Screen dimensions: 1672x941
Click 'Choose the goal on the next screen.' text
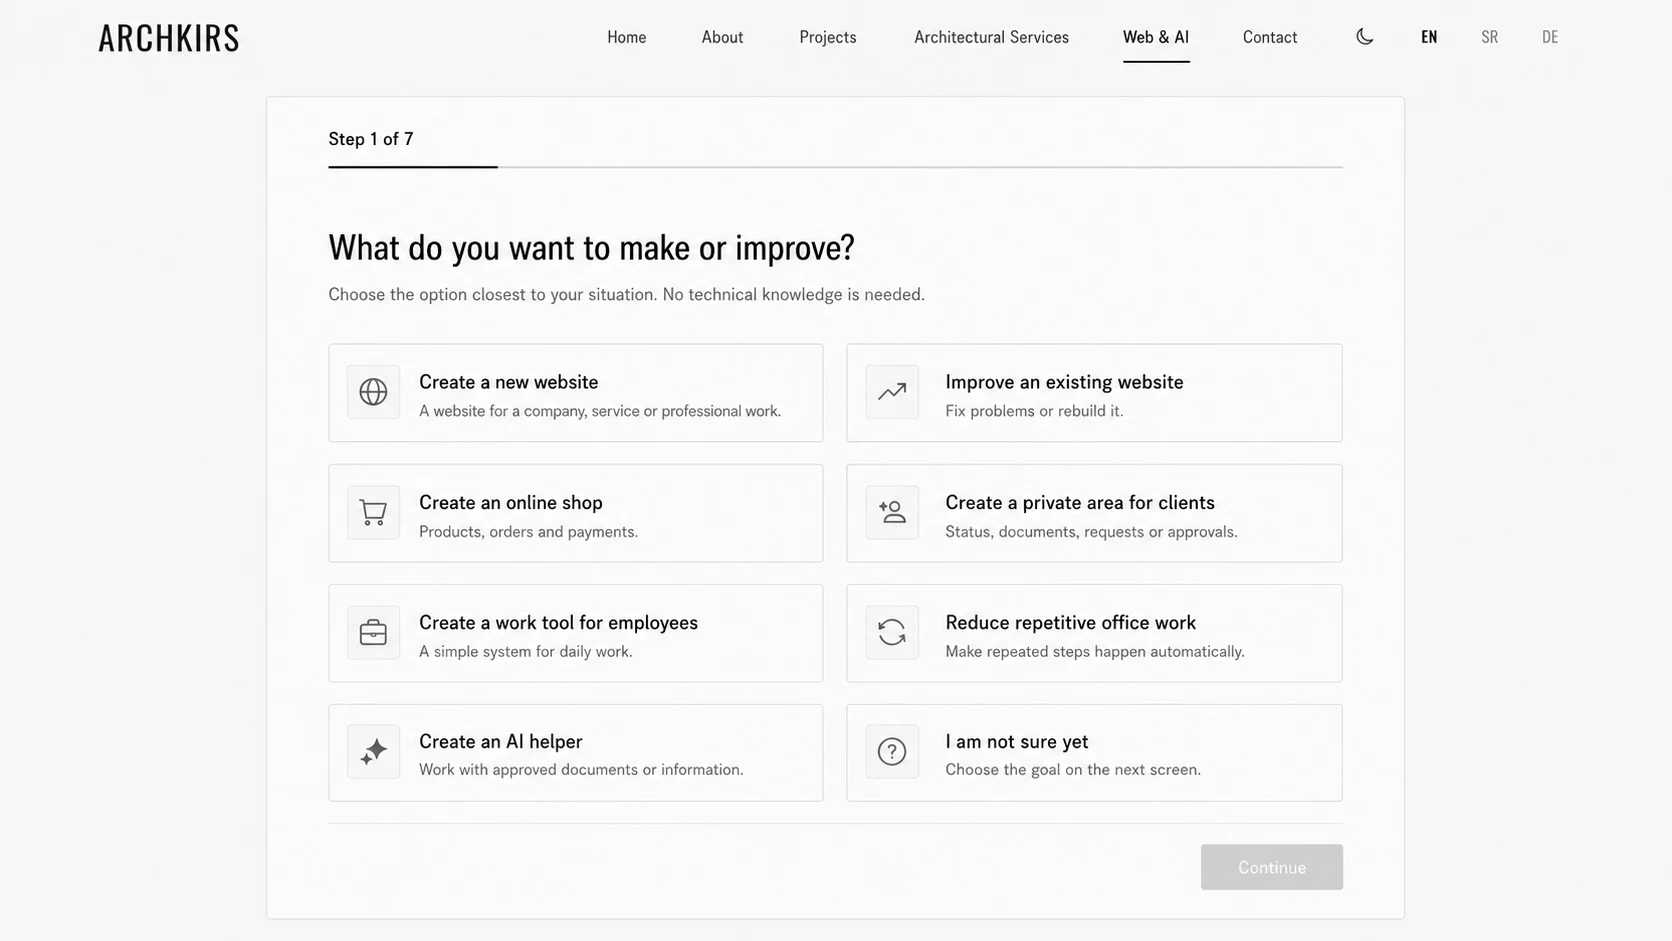point(1073,770)
